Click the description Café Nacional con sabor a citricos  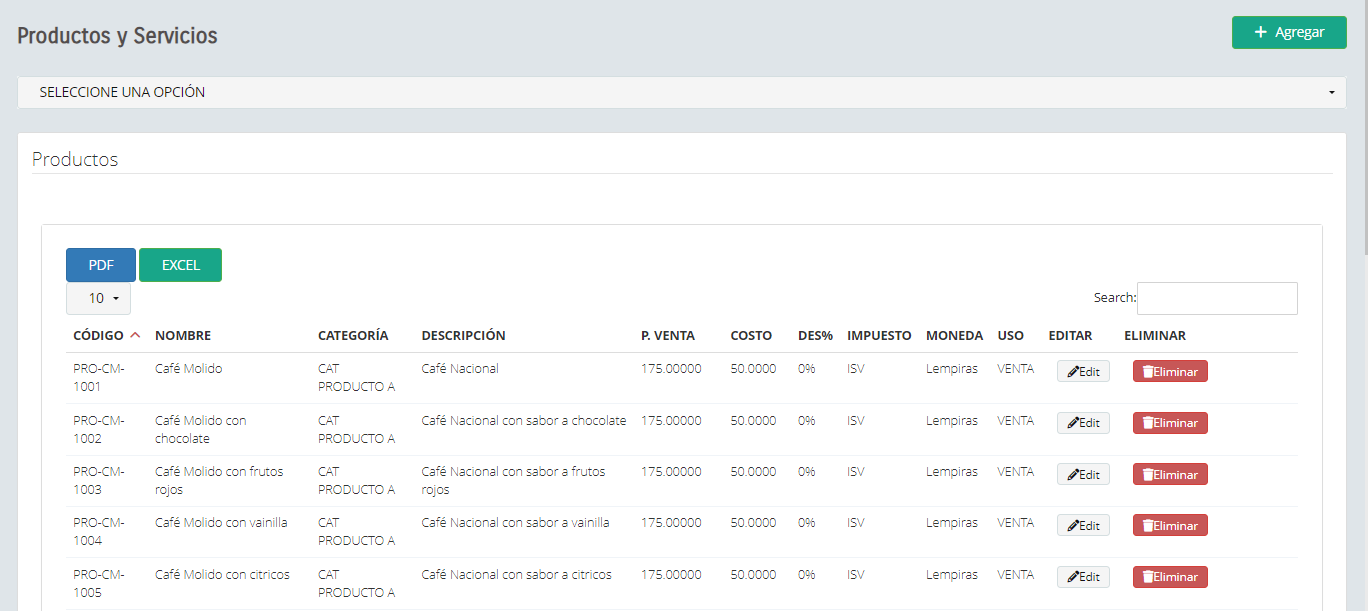516,574
